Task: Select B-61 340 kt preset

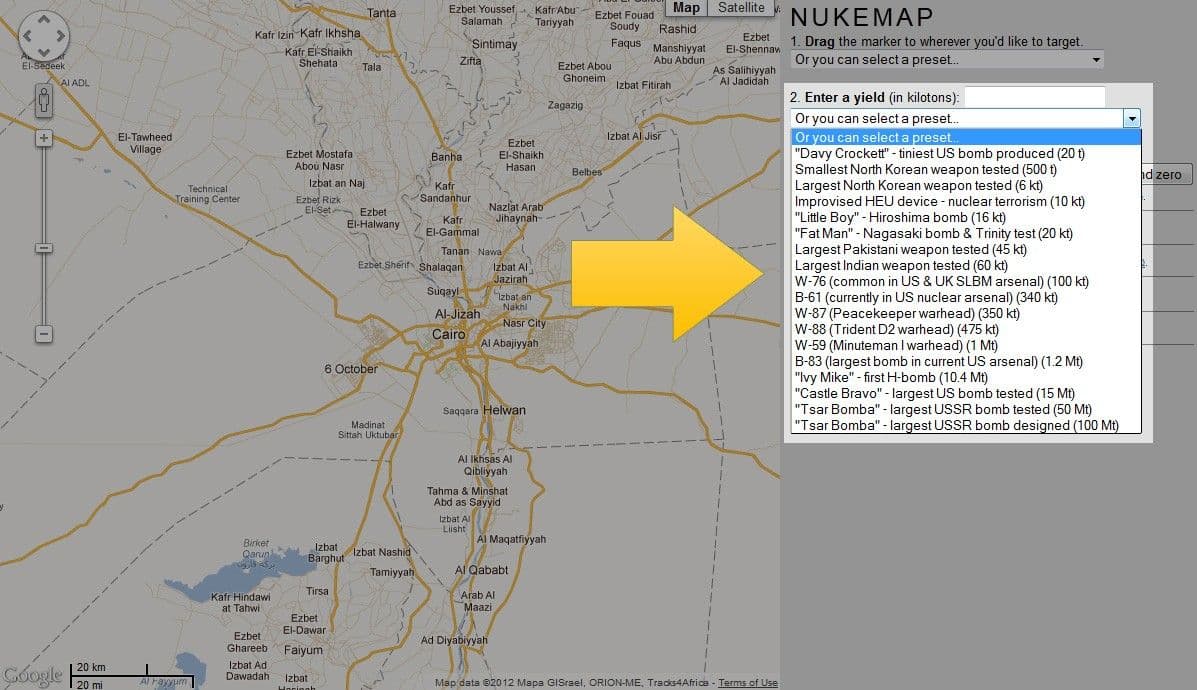Action: [966, 298]
